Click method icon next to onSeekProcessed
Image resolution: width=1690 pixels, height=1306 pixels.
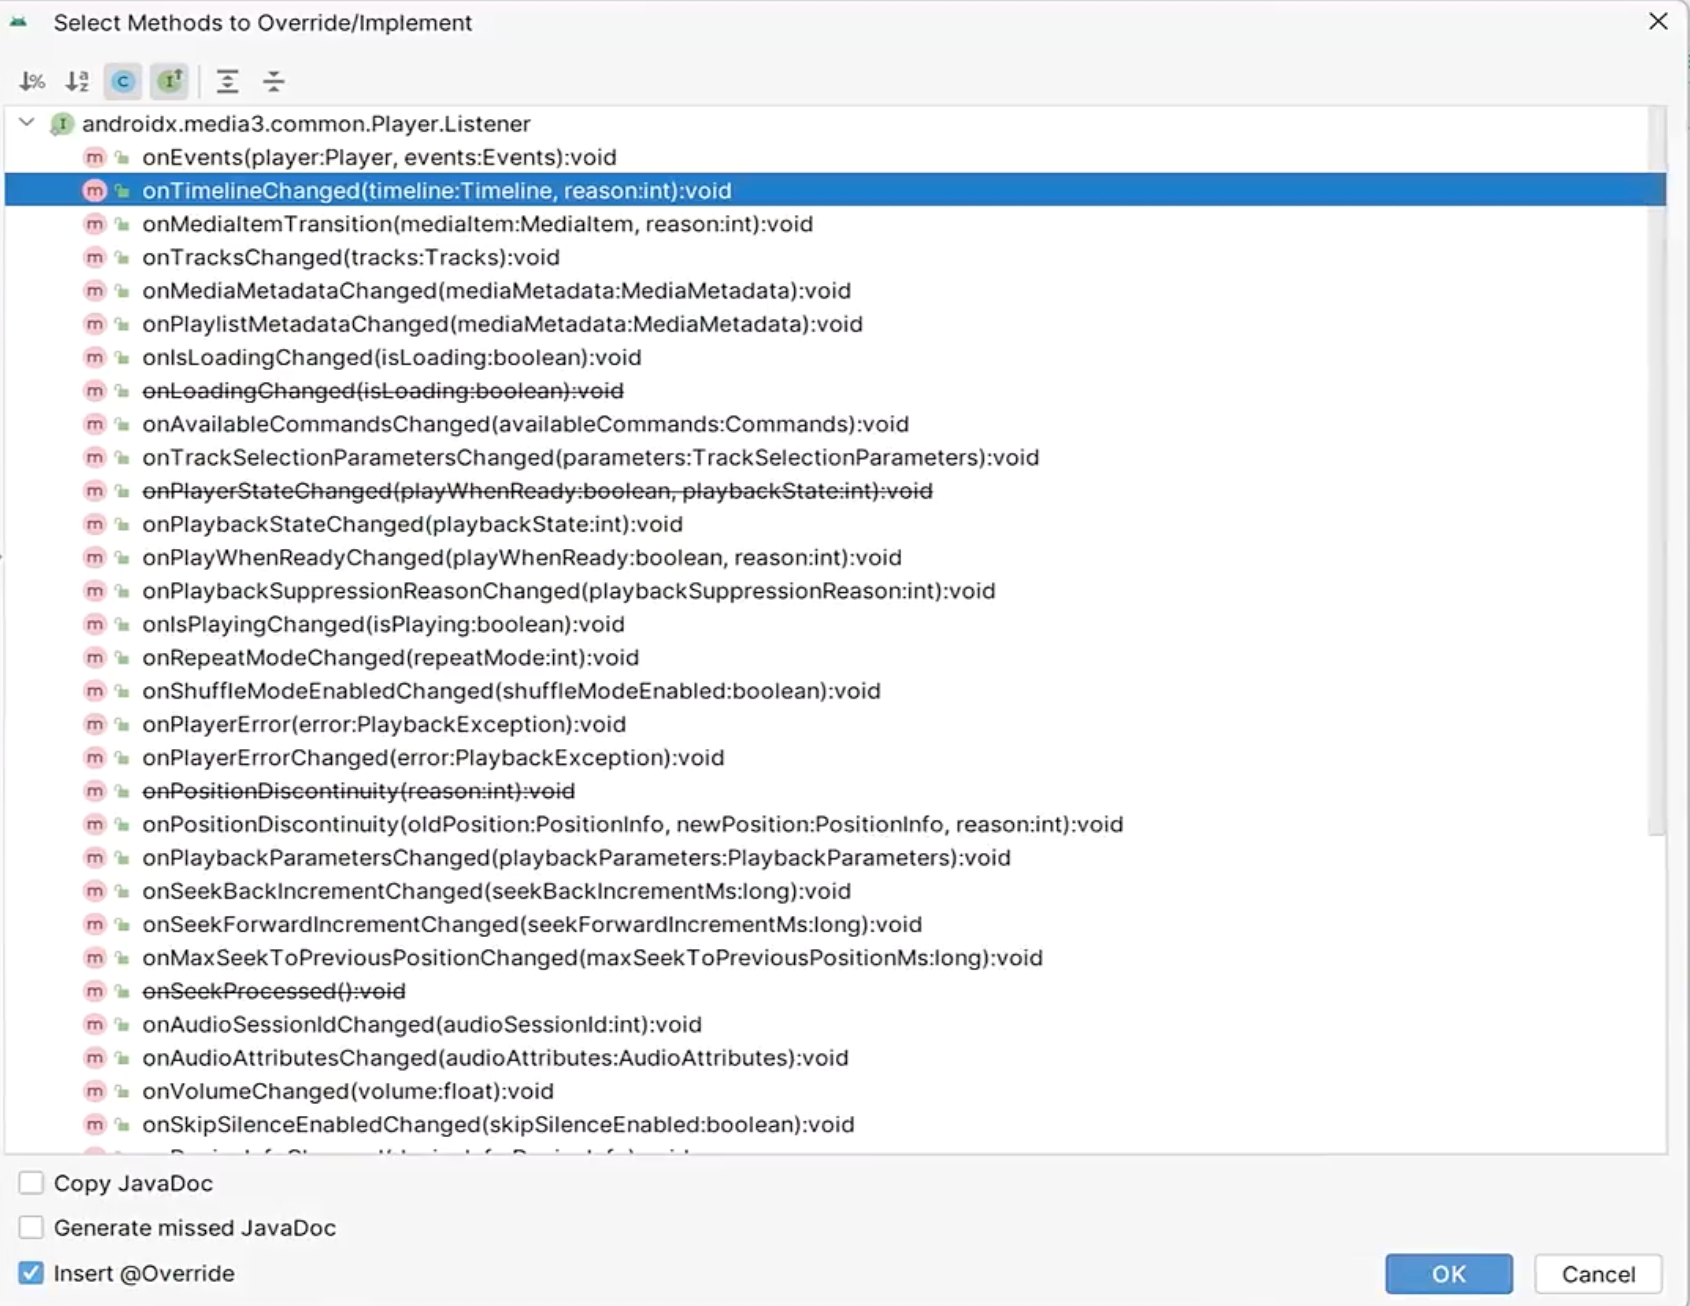point(94,991)
